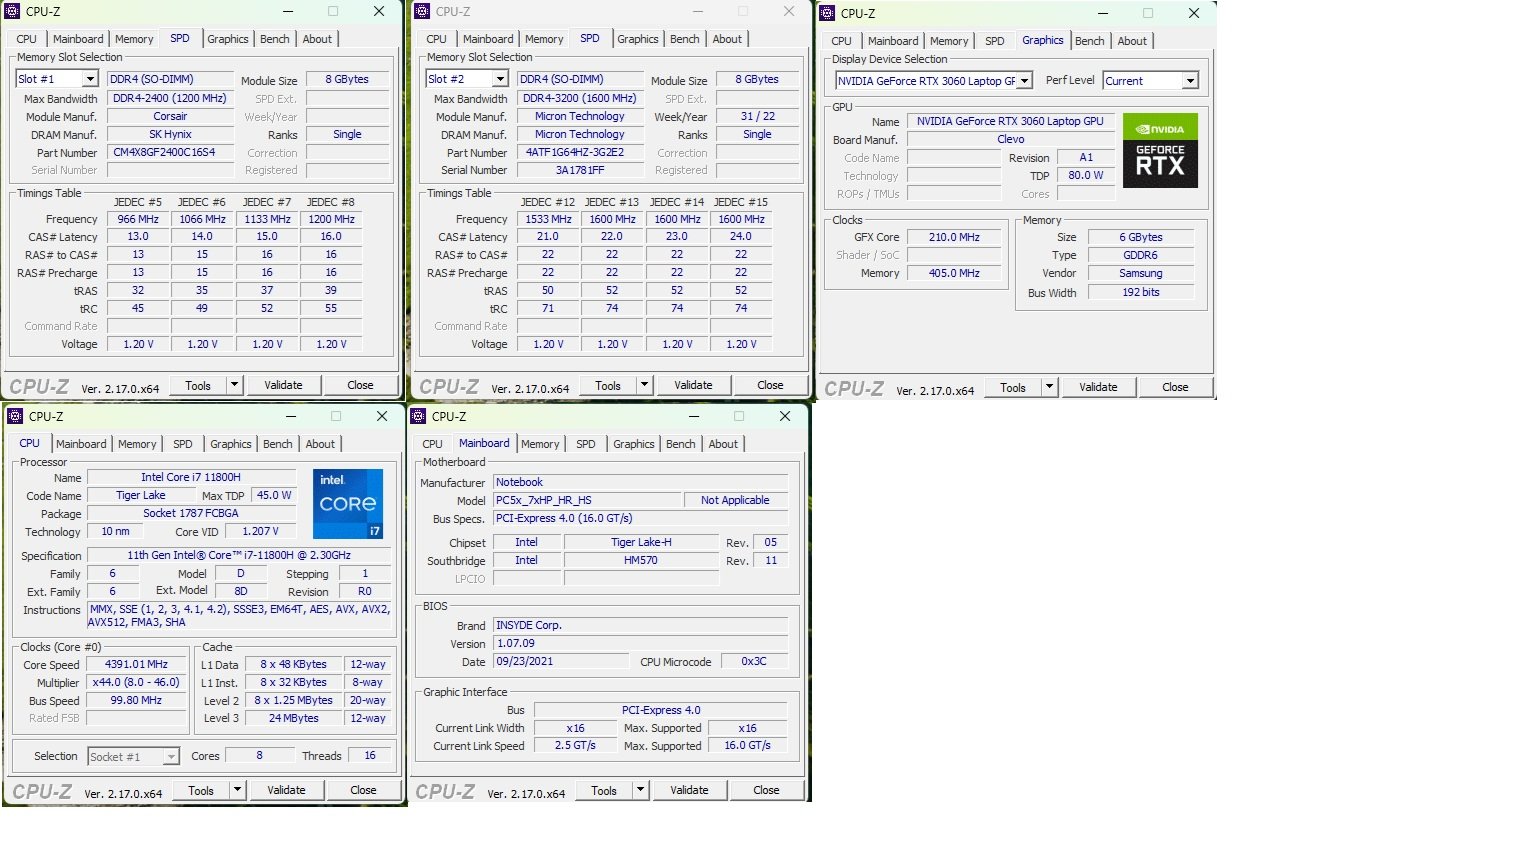Open the display device selection dropdown
The height and width of the screenshot is (864, 1536).
(x=1024, y=81)
